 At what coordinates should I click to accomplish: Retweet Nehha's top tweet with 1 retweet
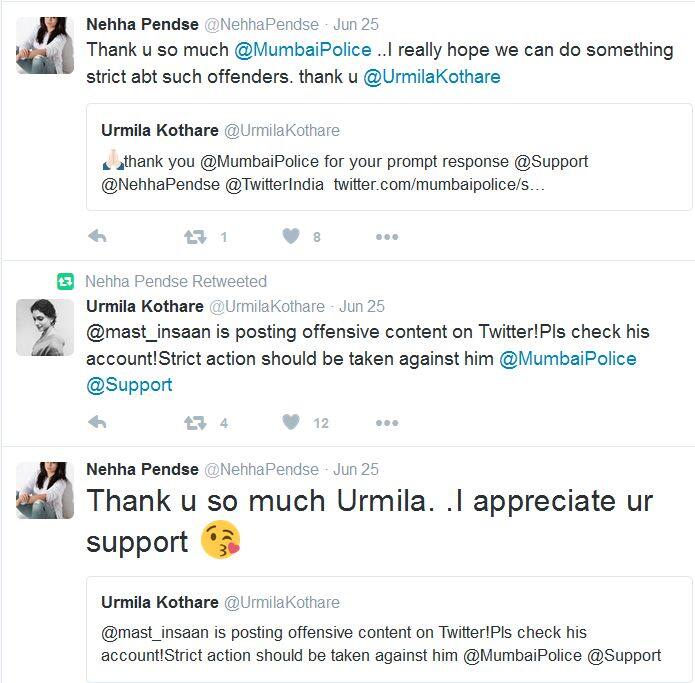pyautogui.click(x=194, y=237)
